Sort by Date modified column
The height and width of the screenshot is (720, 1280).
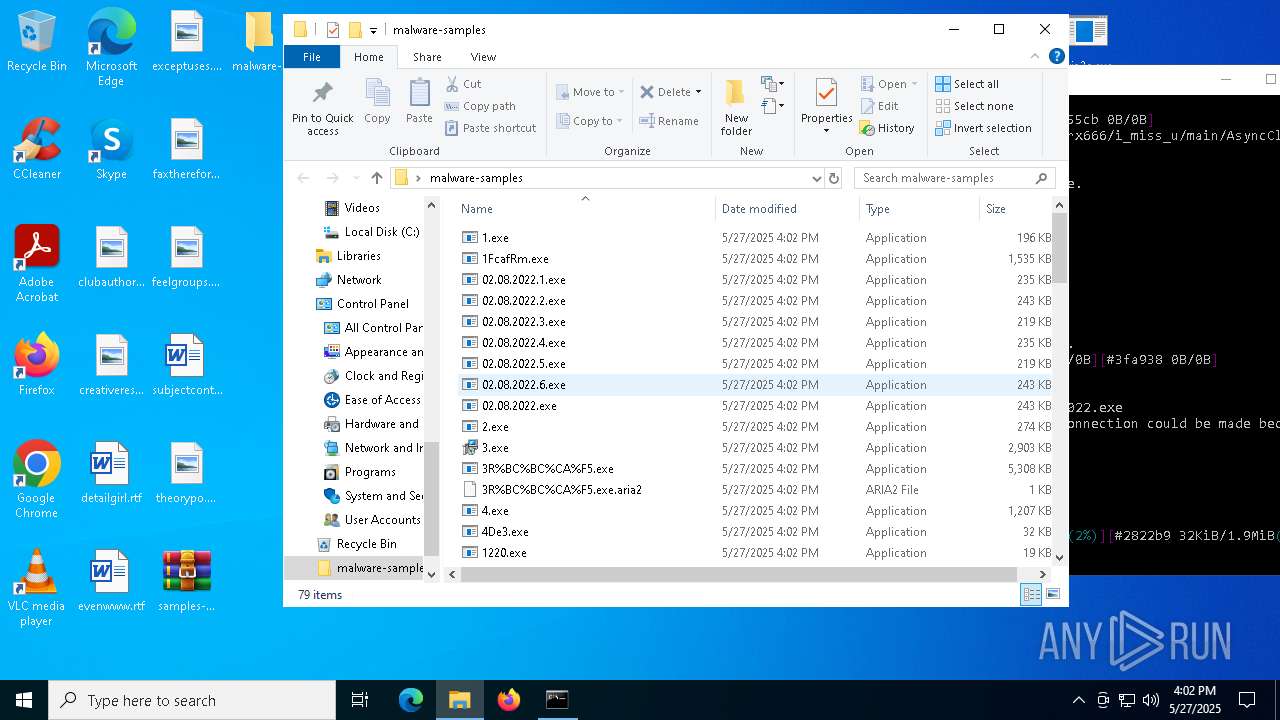pyautogui.click(x=787, y=209)
